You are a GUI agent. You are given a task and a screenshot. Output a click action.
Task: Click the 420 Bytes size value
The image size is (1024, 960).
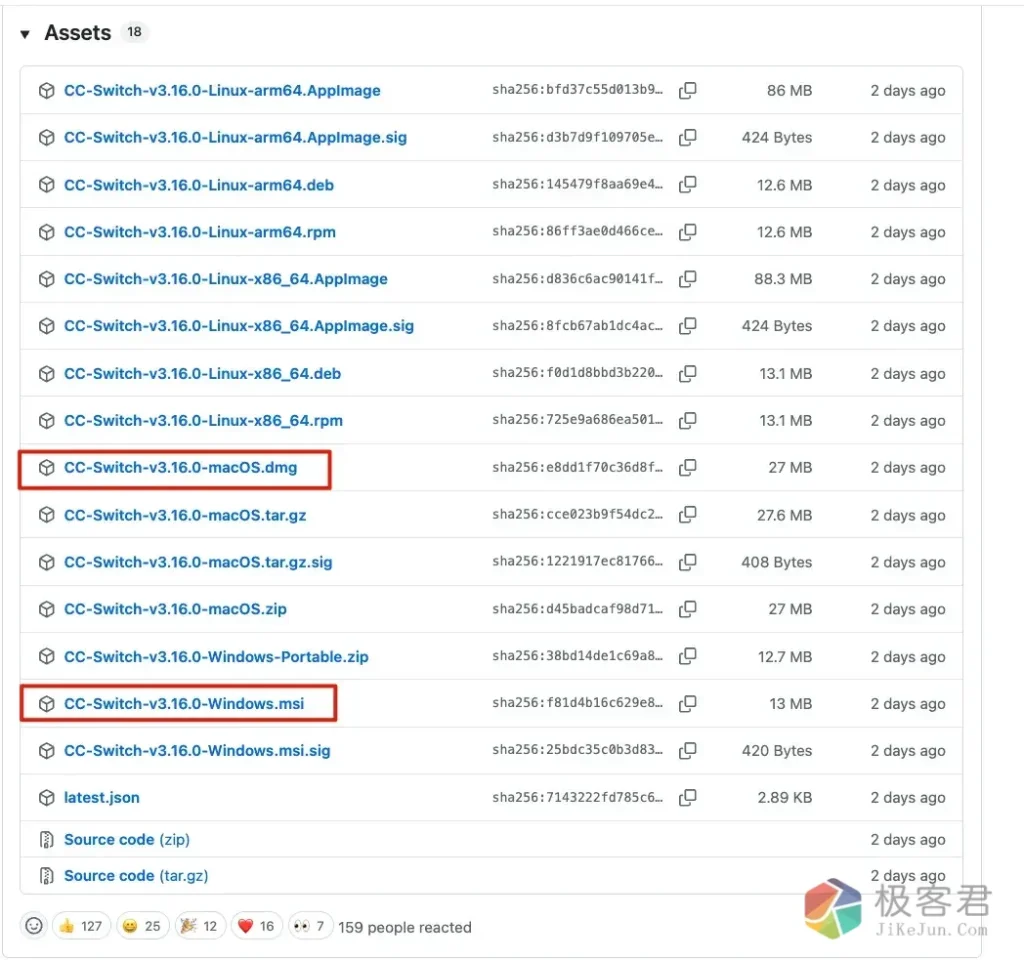point(776,750)
